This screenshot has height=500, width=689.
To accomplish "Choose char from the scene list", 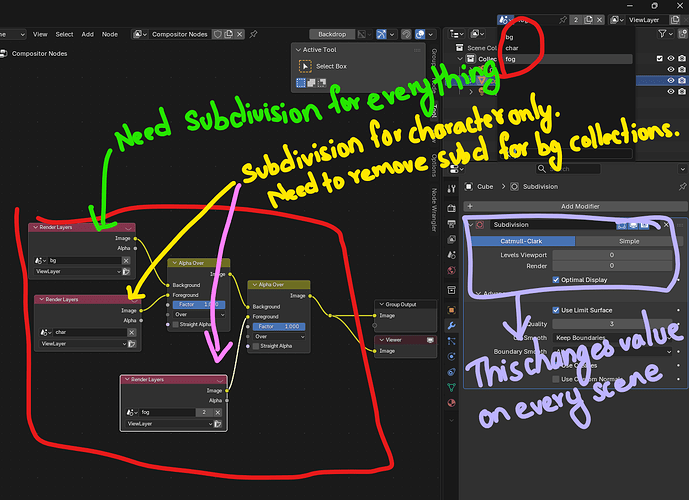I will point(568,48).
